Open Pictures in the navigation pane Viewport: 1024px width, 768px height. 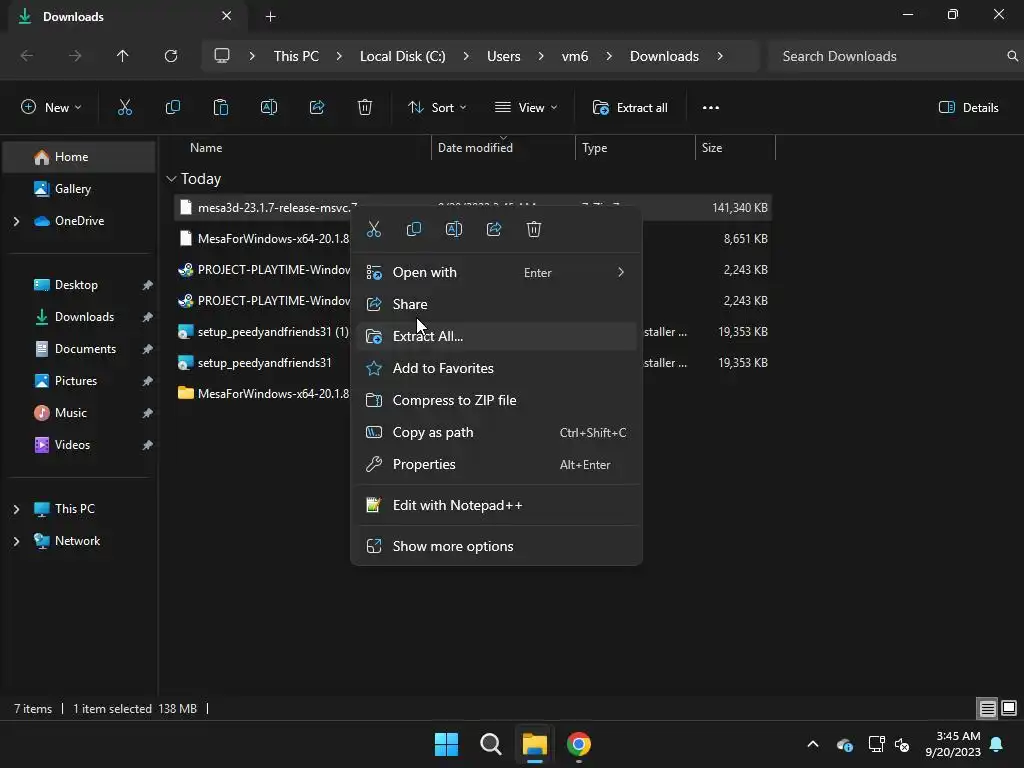click(79, 381)
